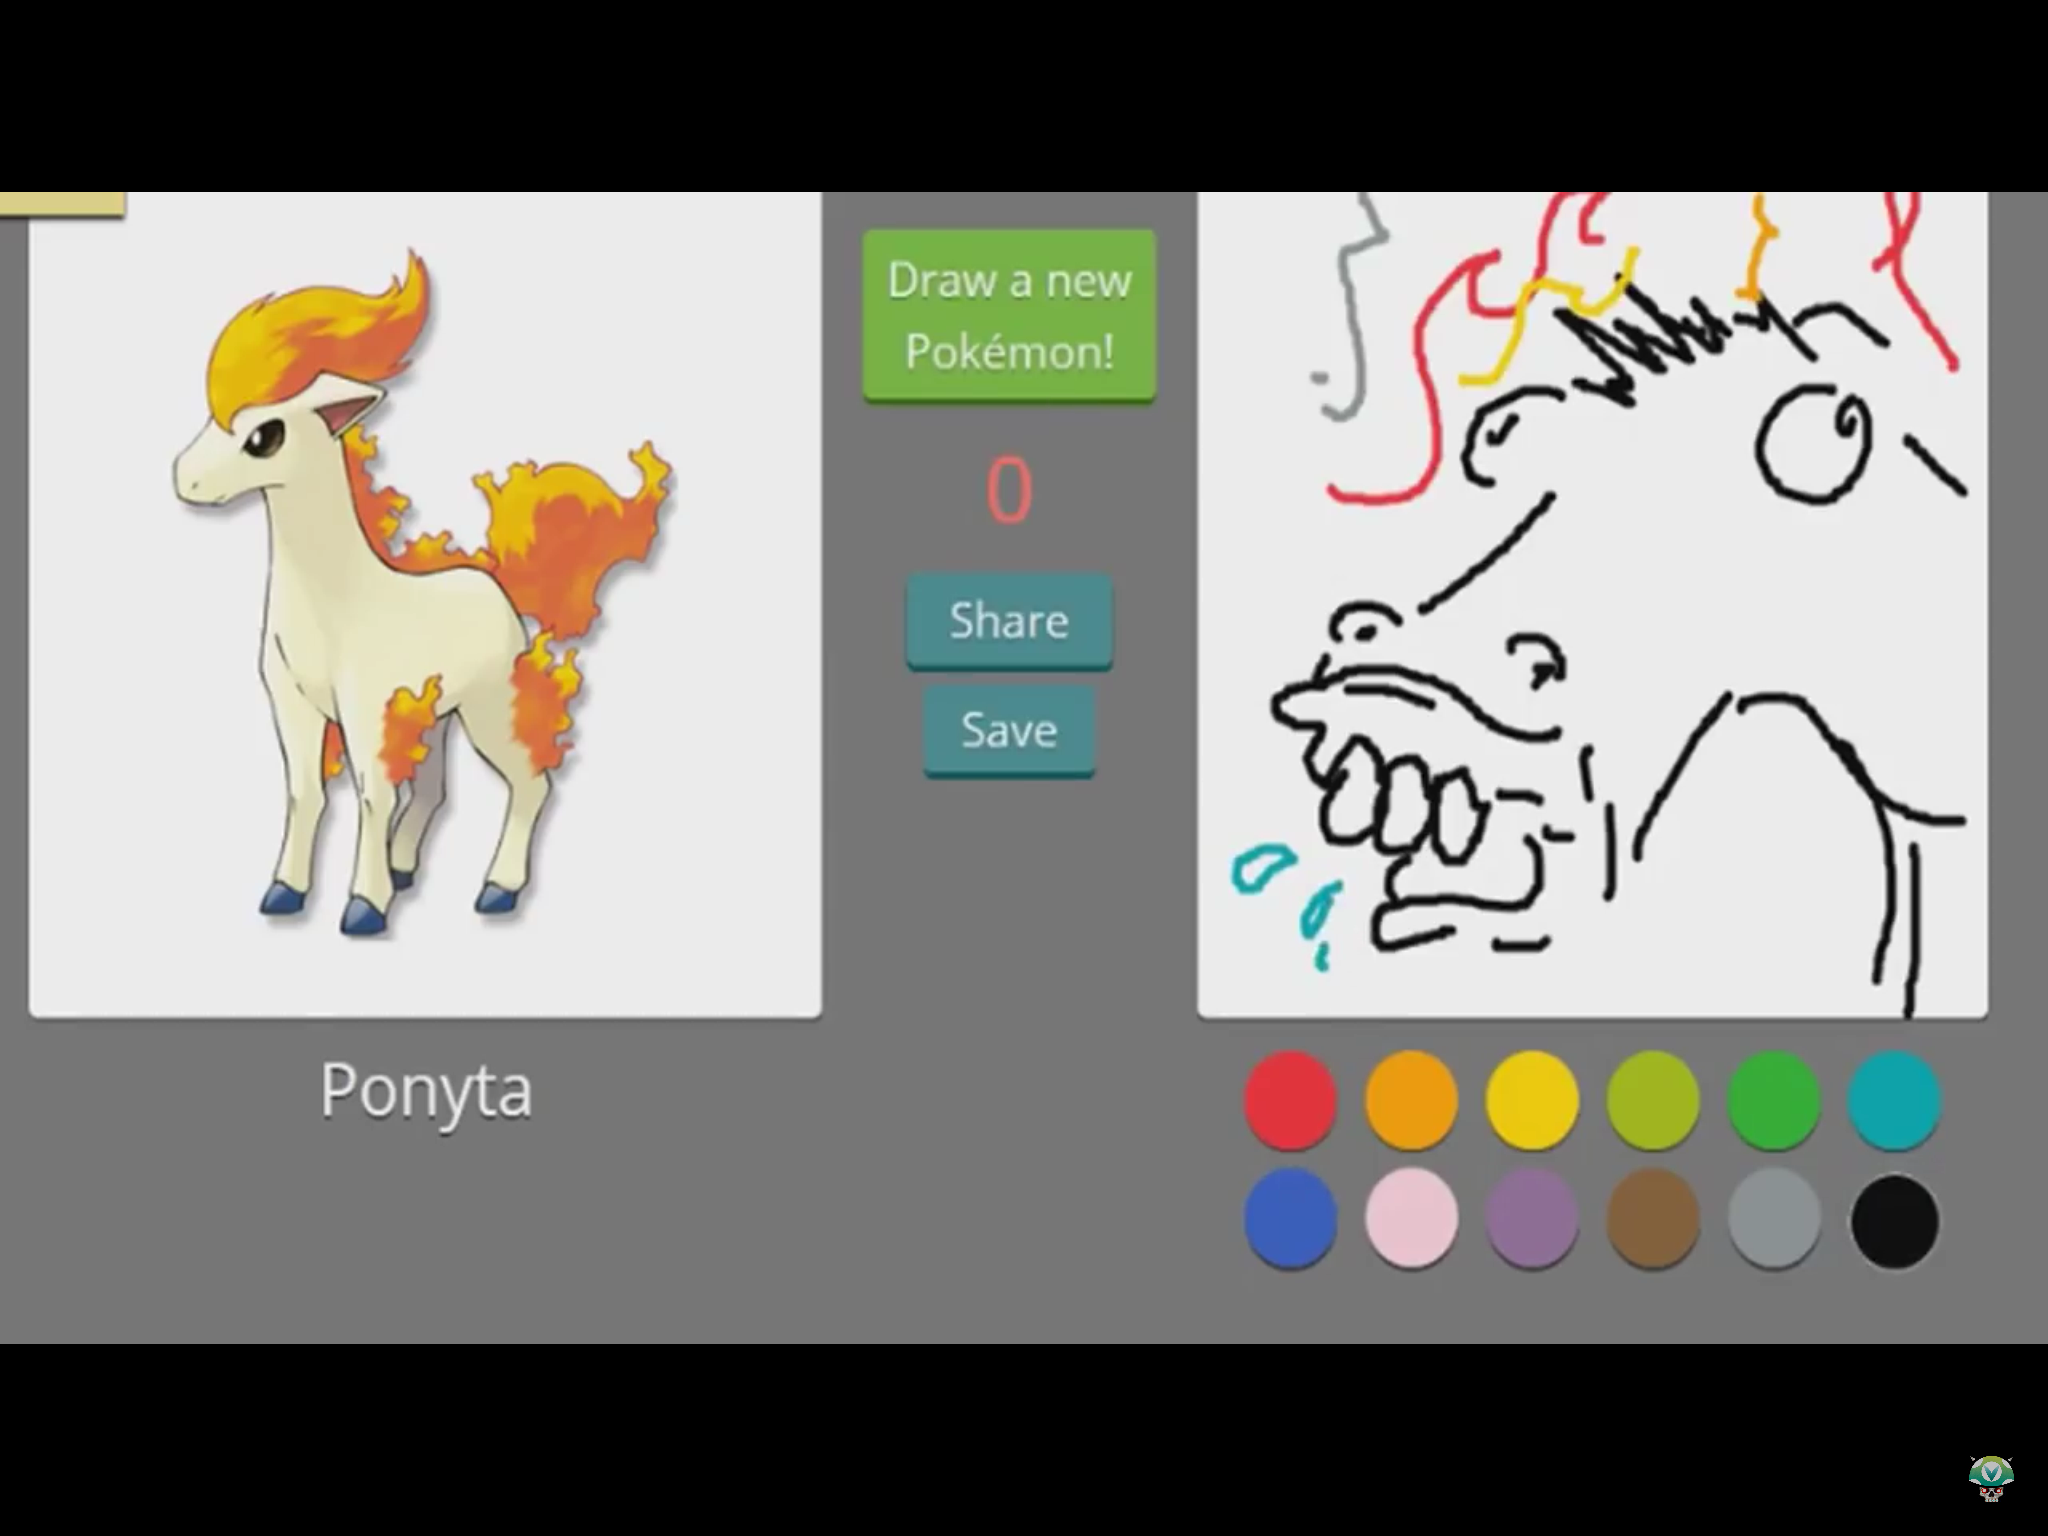Select the black color swatch

(1894, 1220)
